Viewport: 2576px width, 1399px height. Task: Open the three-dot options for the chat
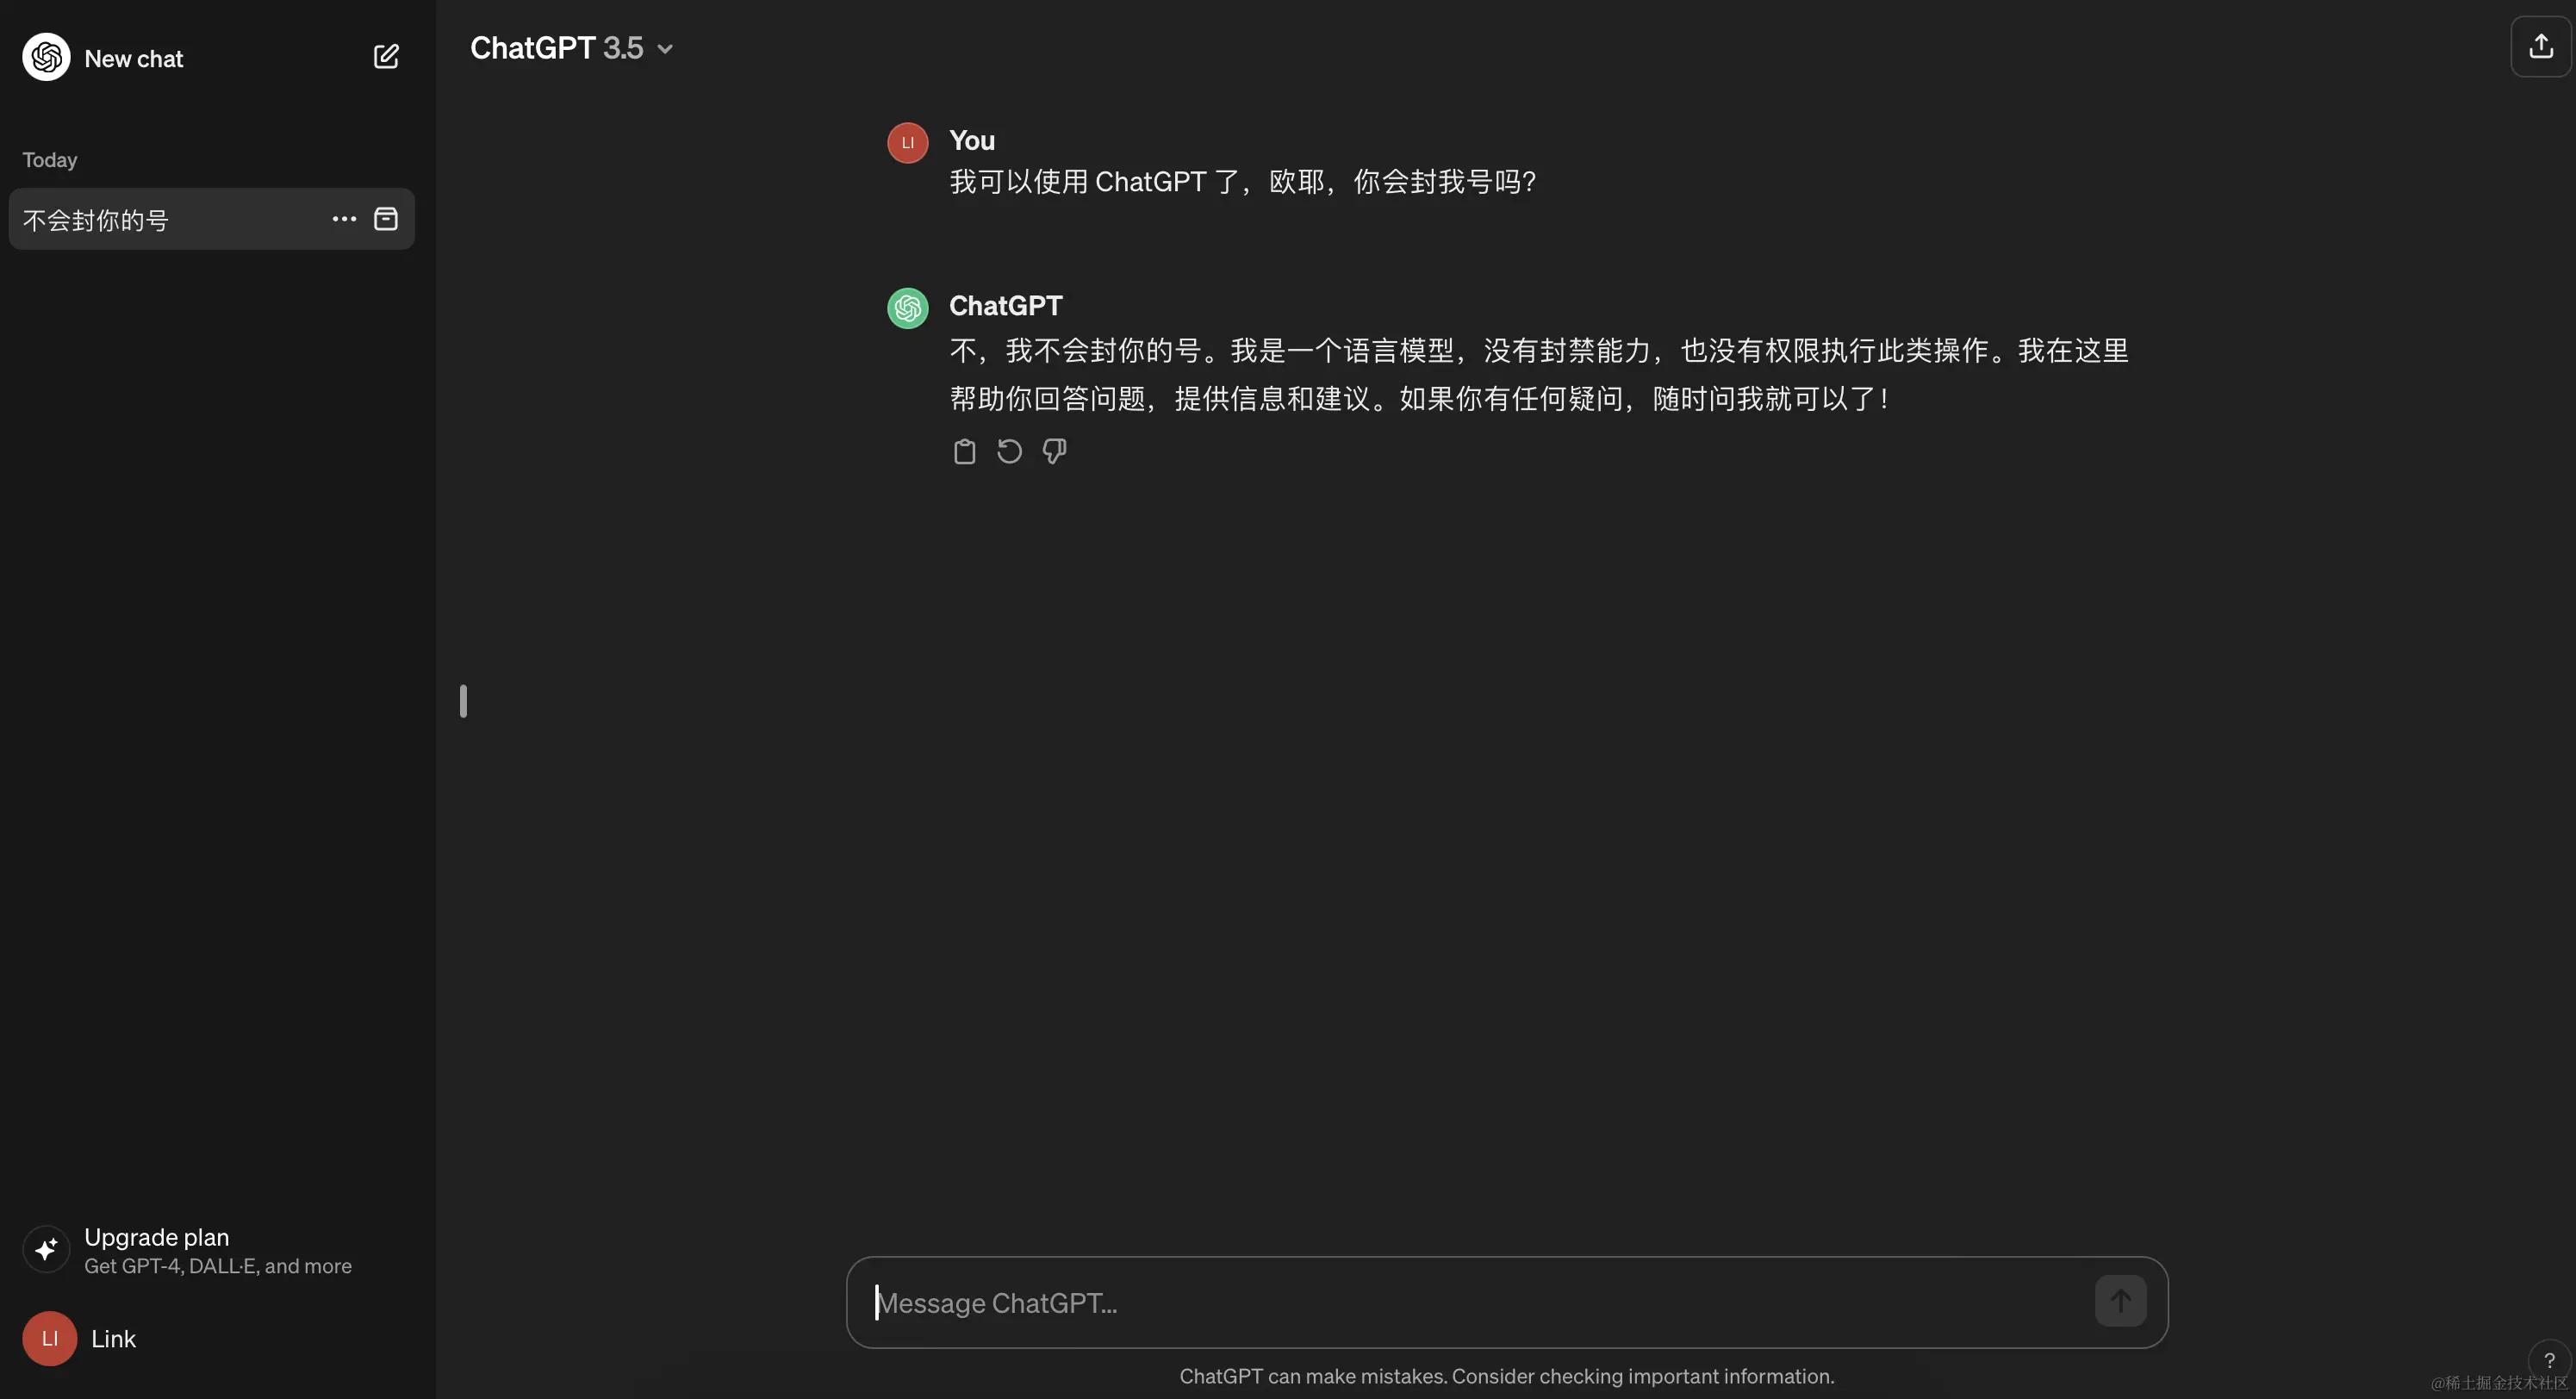[344, 219]
